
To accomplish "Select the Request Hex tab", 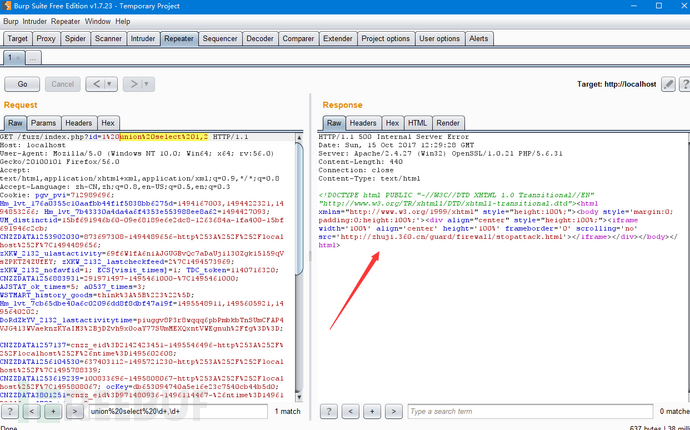I will tap(108, 123).
